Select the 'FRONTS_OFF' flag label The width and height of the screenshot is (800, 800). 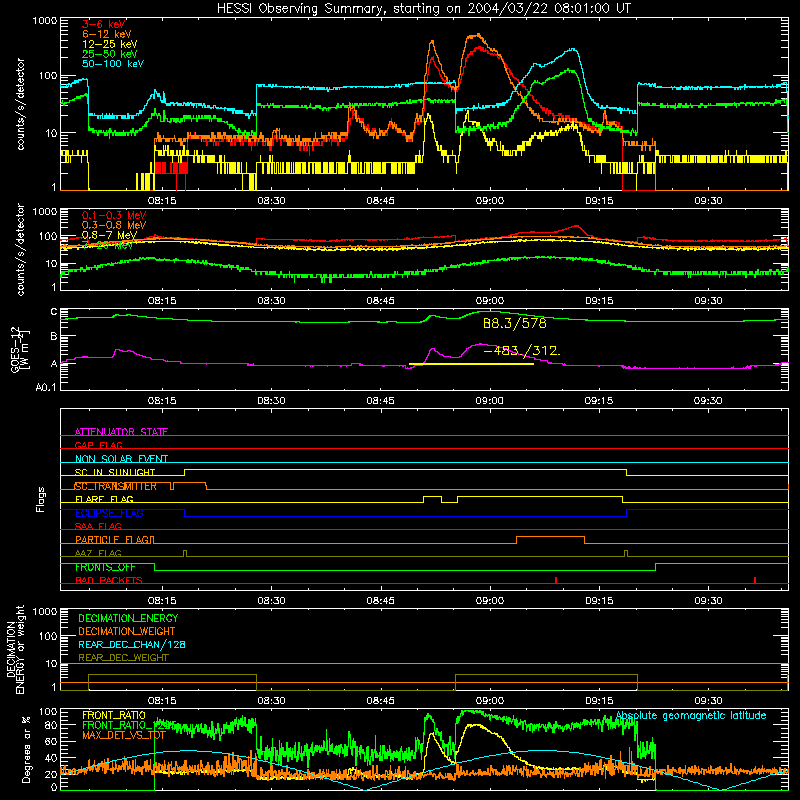(105, 567)
